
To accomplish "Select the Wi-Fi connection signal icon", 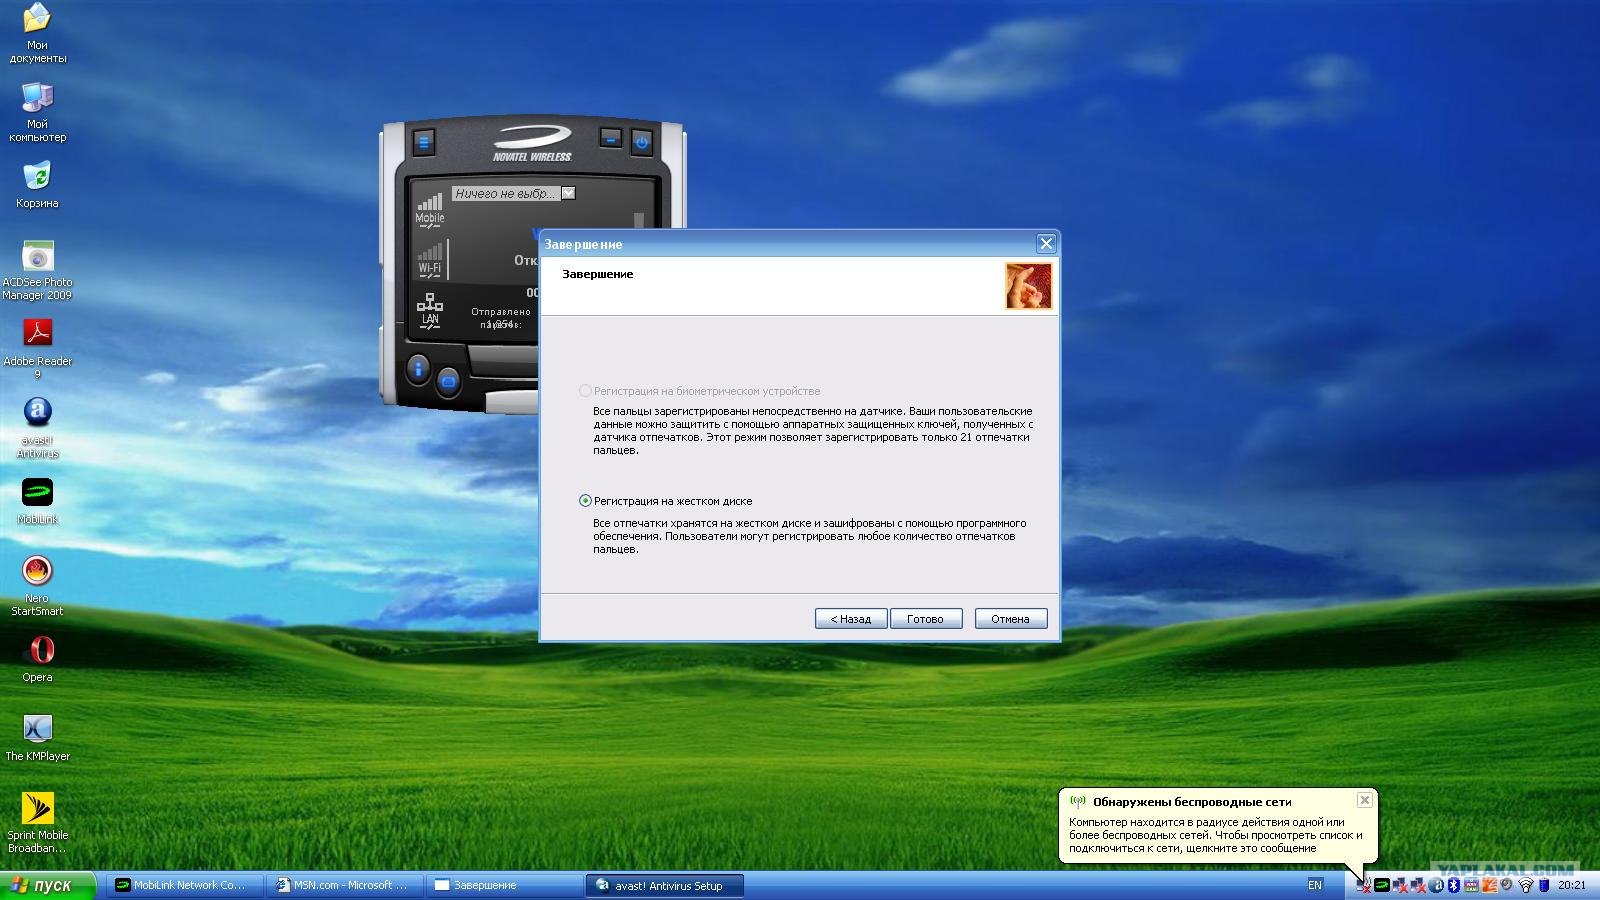I will point(430,260).
